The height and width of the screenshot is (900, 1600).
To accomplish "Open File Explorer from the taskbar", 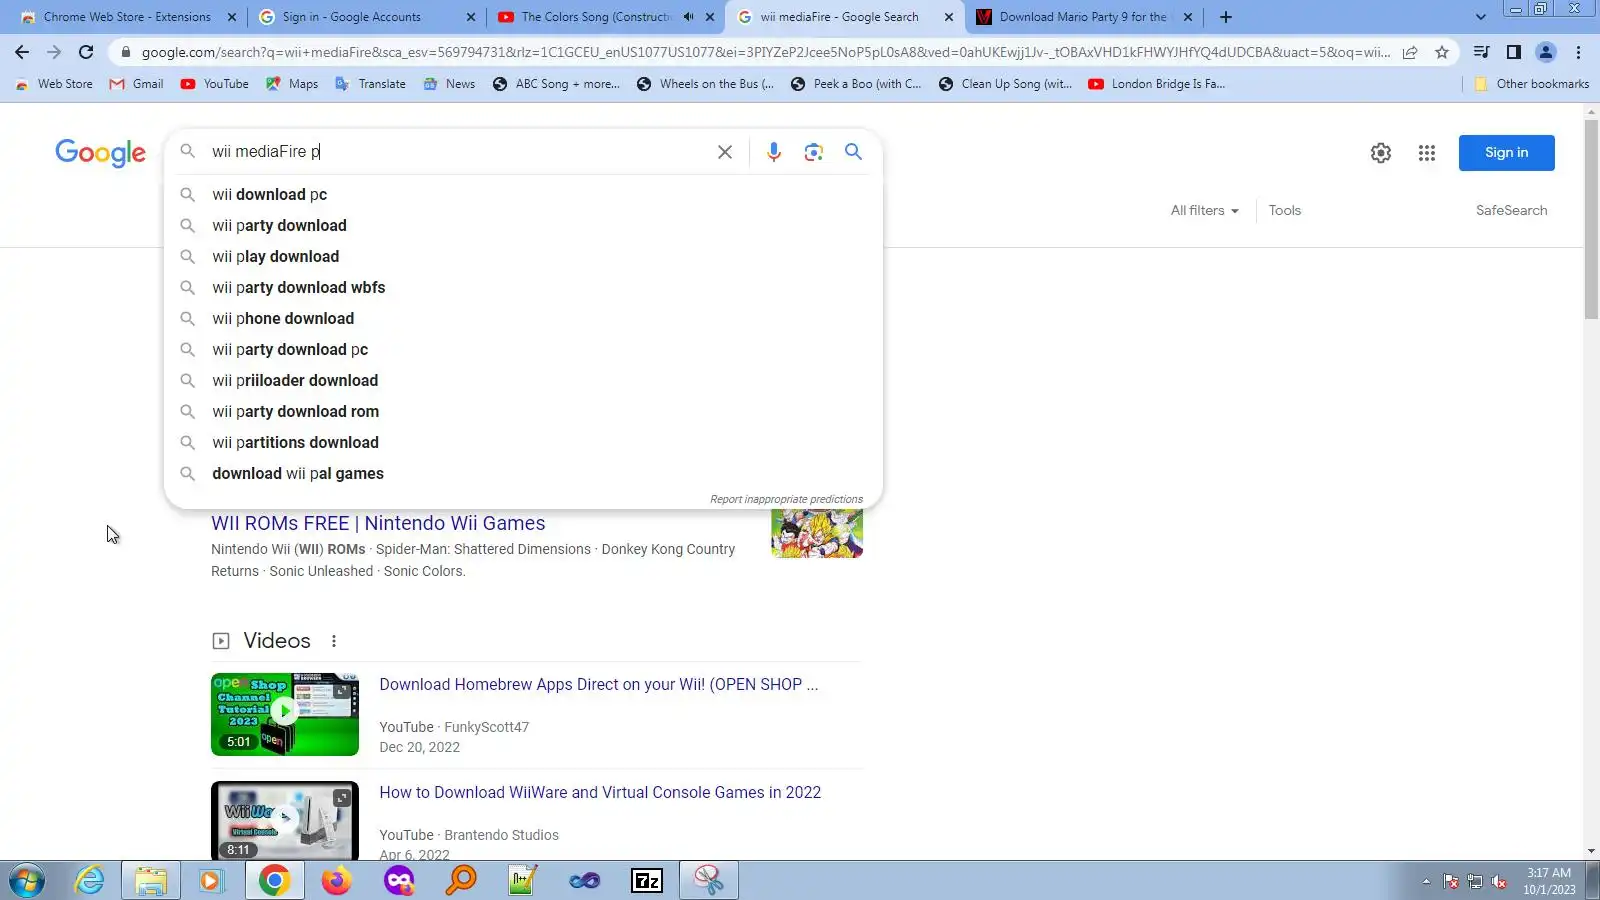I will 151,881.
